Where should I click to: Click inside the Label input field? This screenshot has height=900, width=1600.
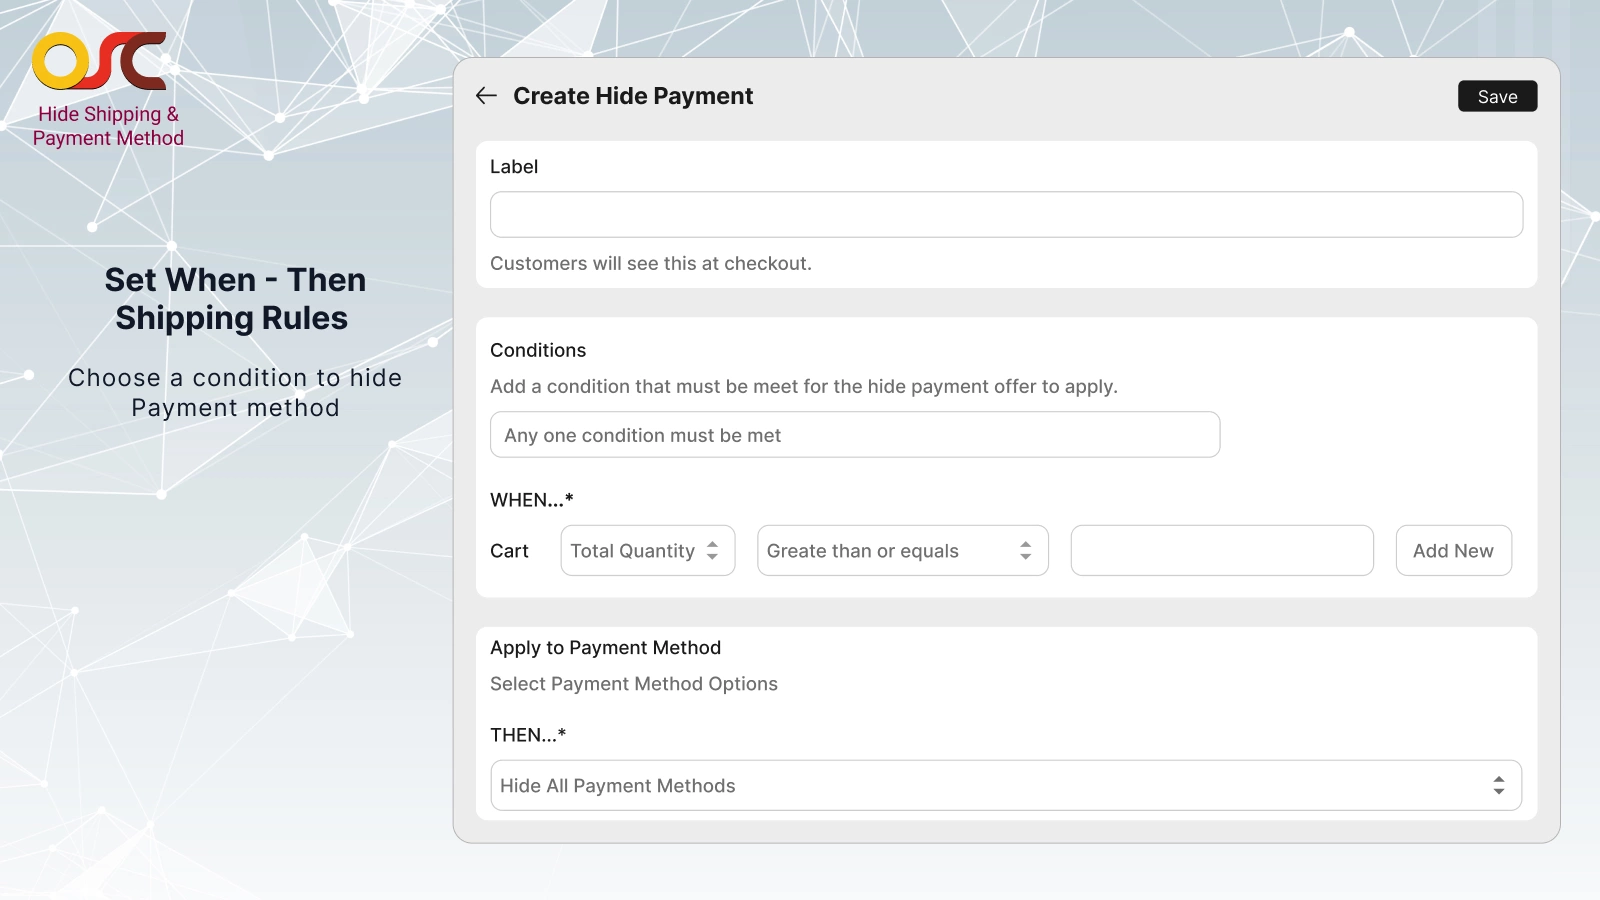1004,213
